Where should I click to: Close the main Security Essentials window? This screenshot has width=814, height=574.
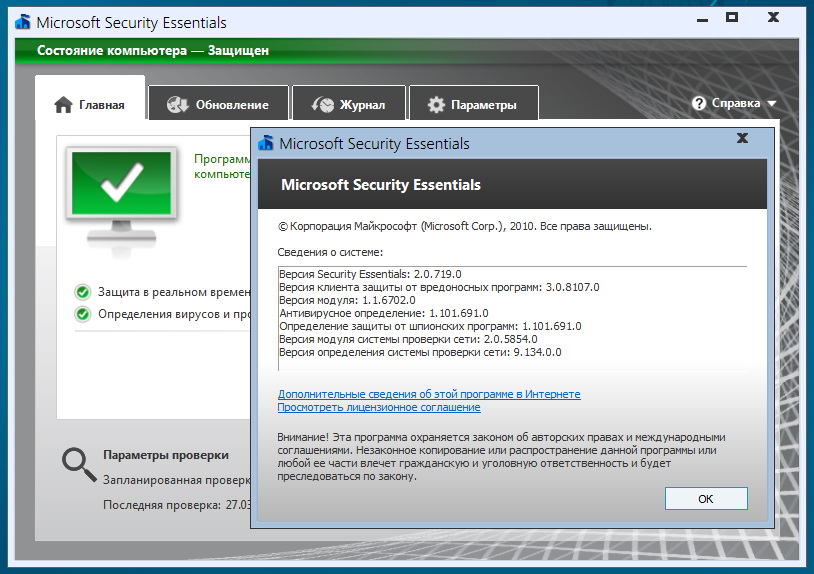[774, 17]
